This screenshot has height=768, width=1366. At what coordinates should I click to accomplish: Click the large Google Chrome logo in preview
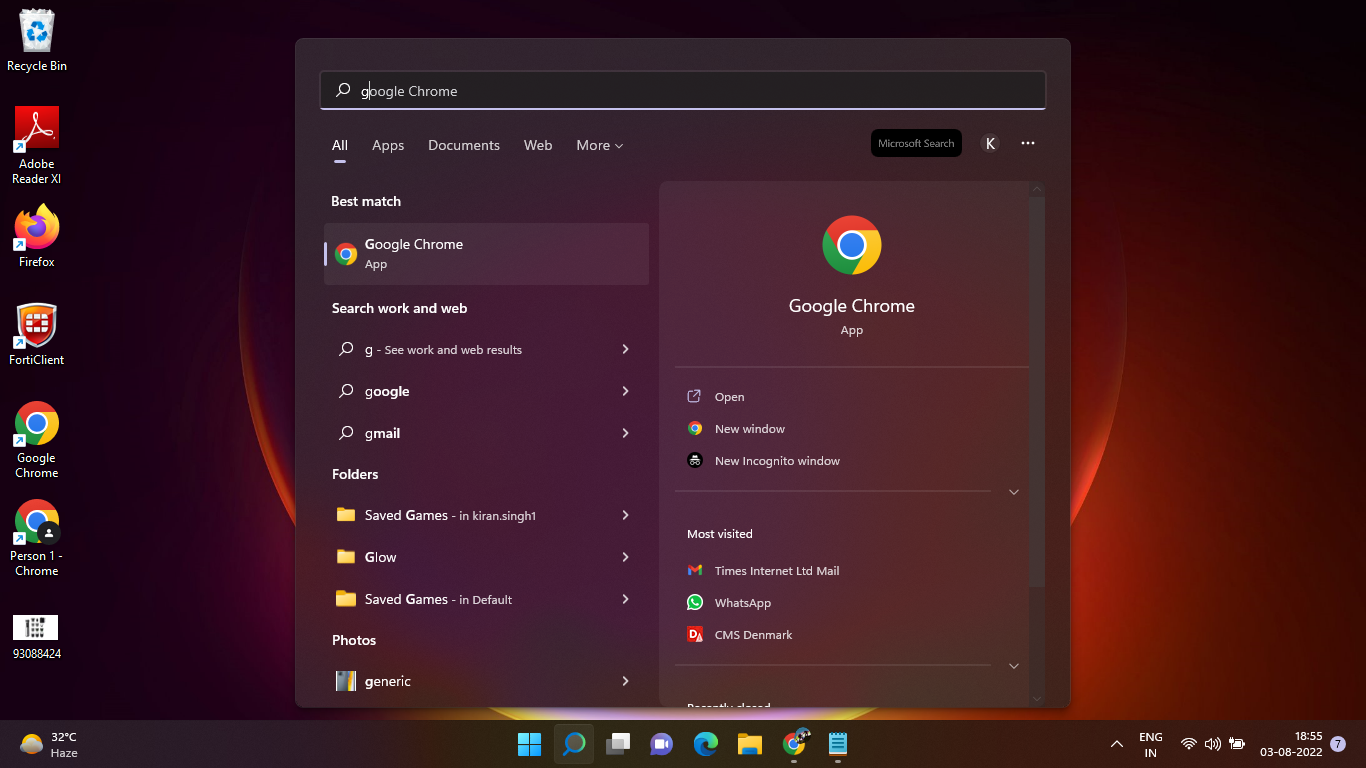coord(852,245)
